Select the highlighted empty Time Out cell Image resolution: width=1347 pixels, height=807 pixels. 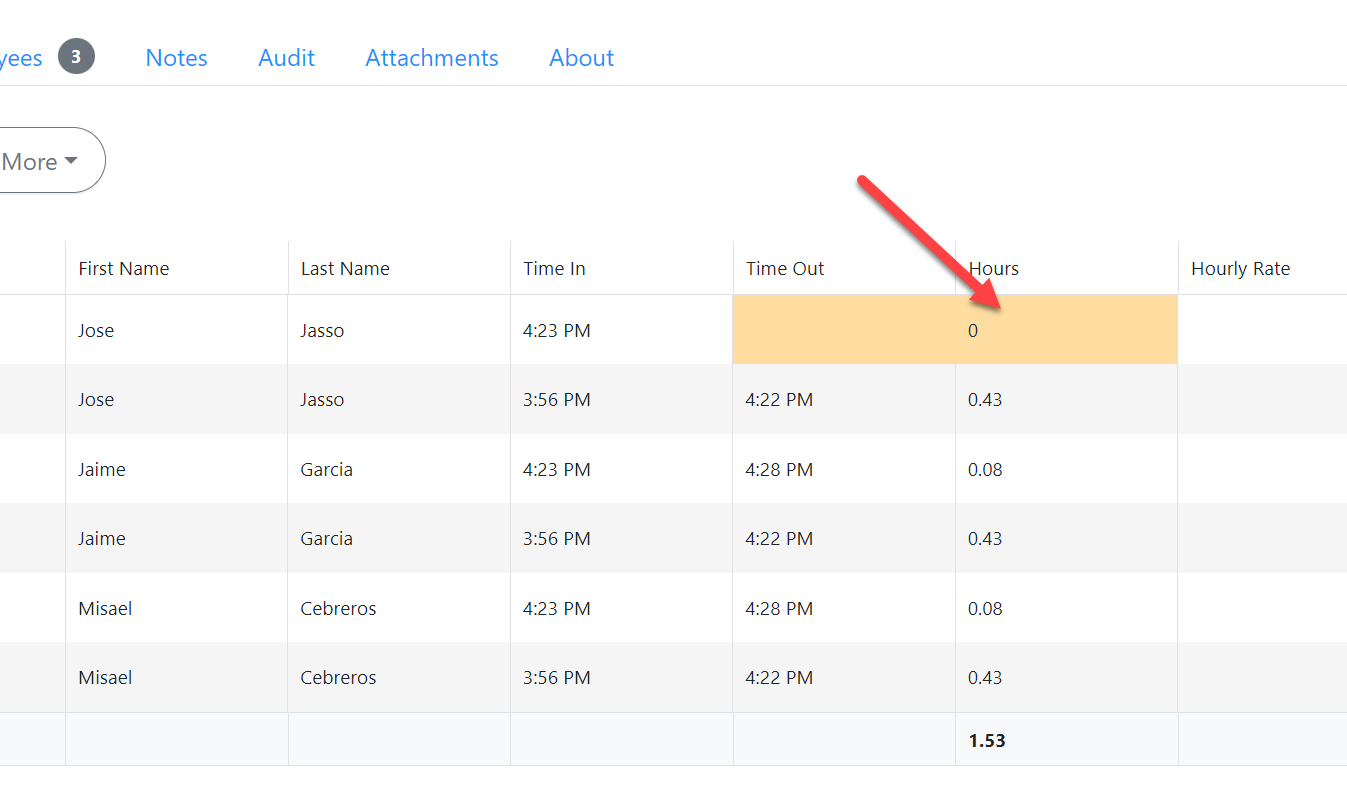coord(843,330)
